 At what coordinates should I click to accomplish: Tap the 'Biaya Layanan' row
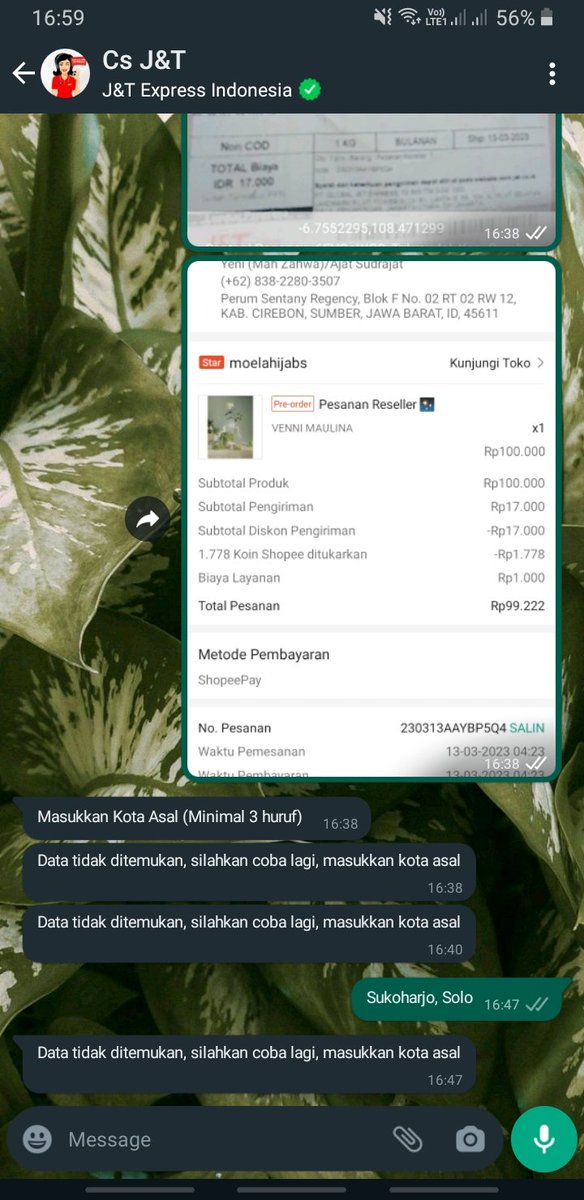coord(371,578)
